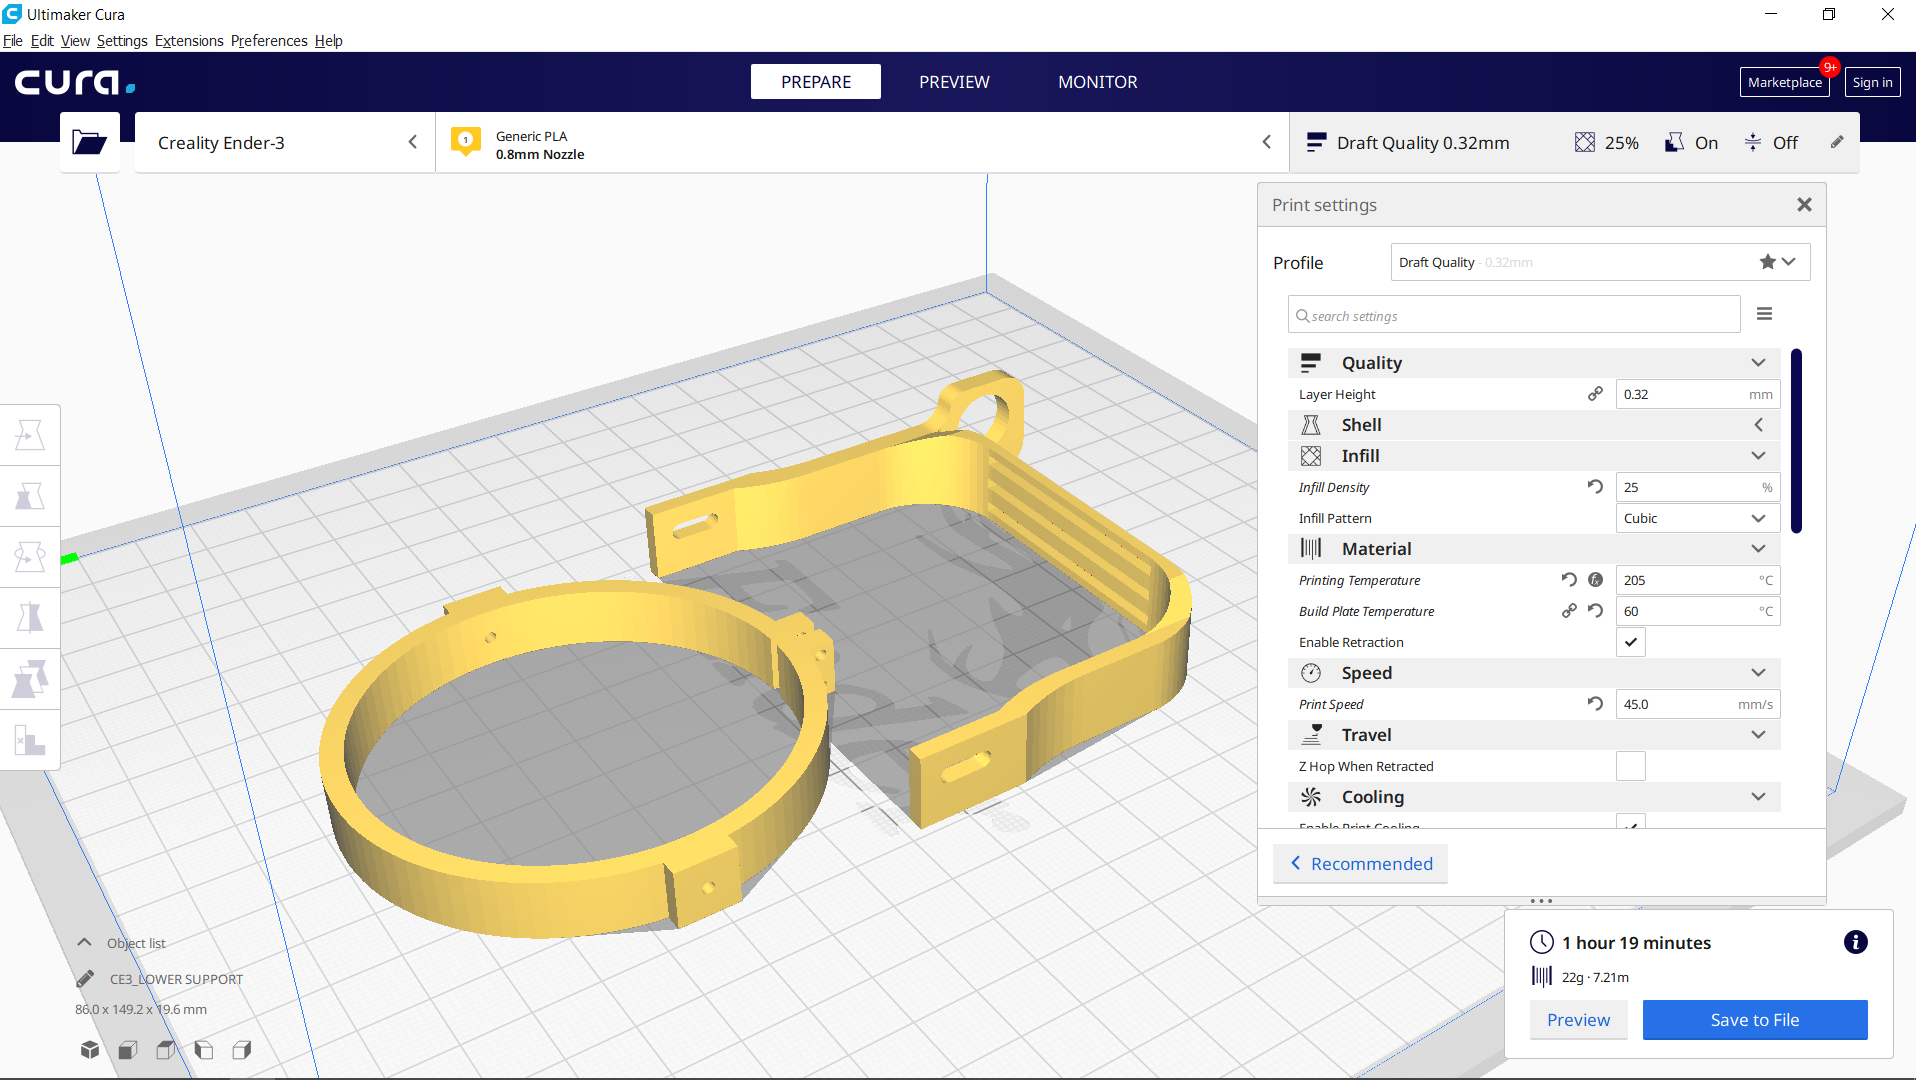The image size is (1916, 1080).
Task: Switch to front view cube icon
Action: pos(128,1050)
